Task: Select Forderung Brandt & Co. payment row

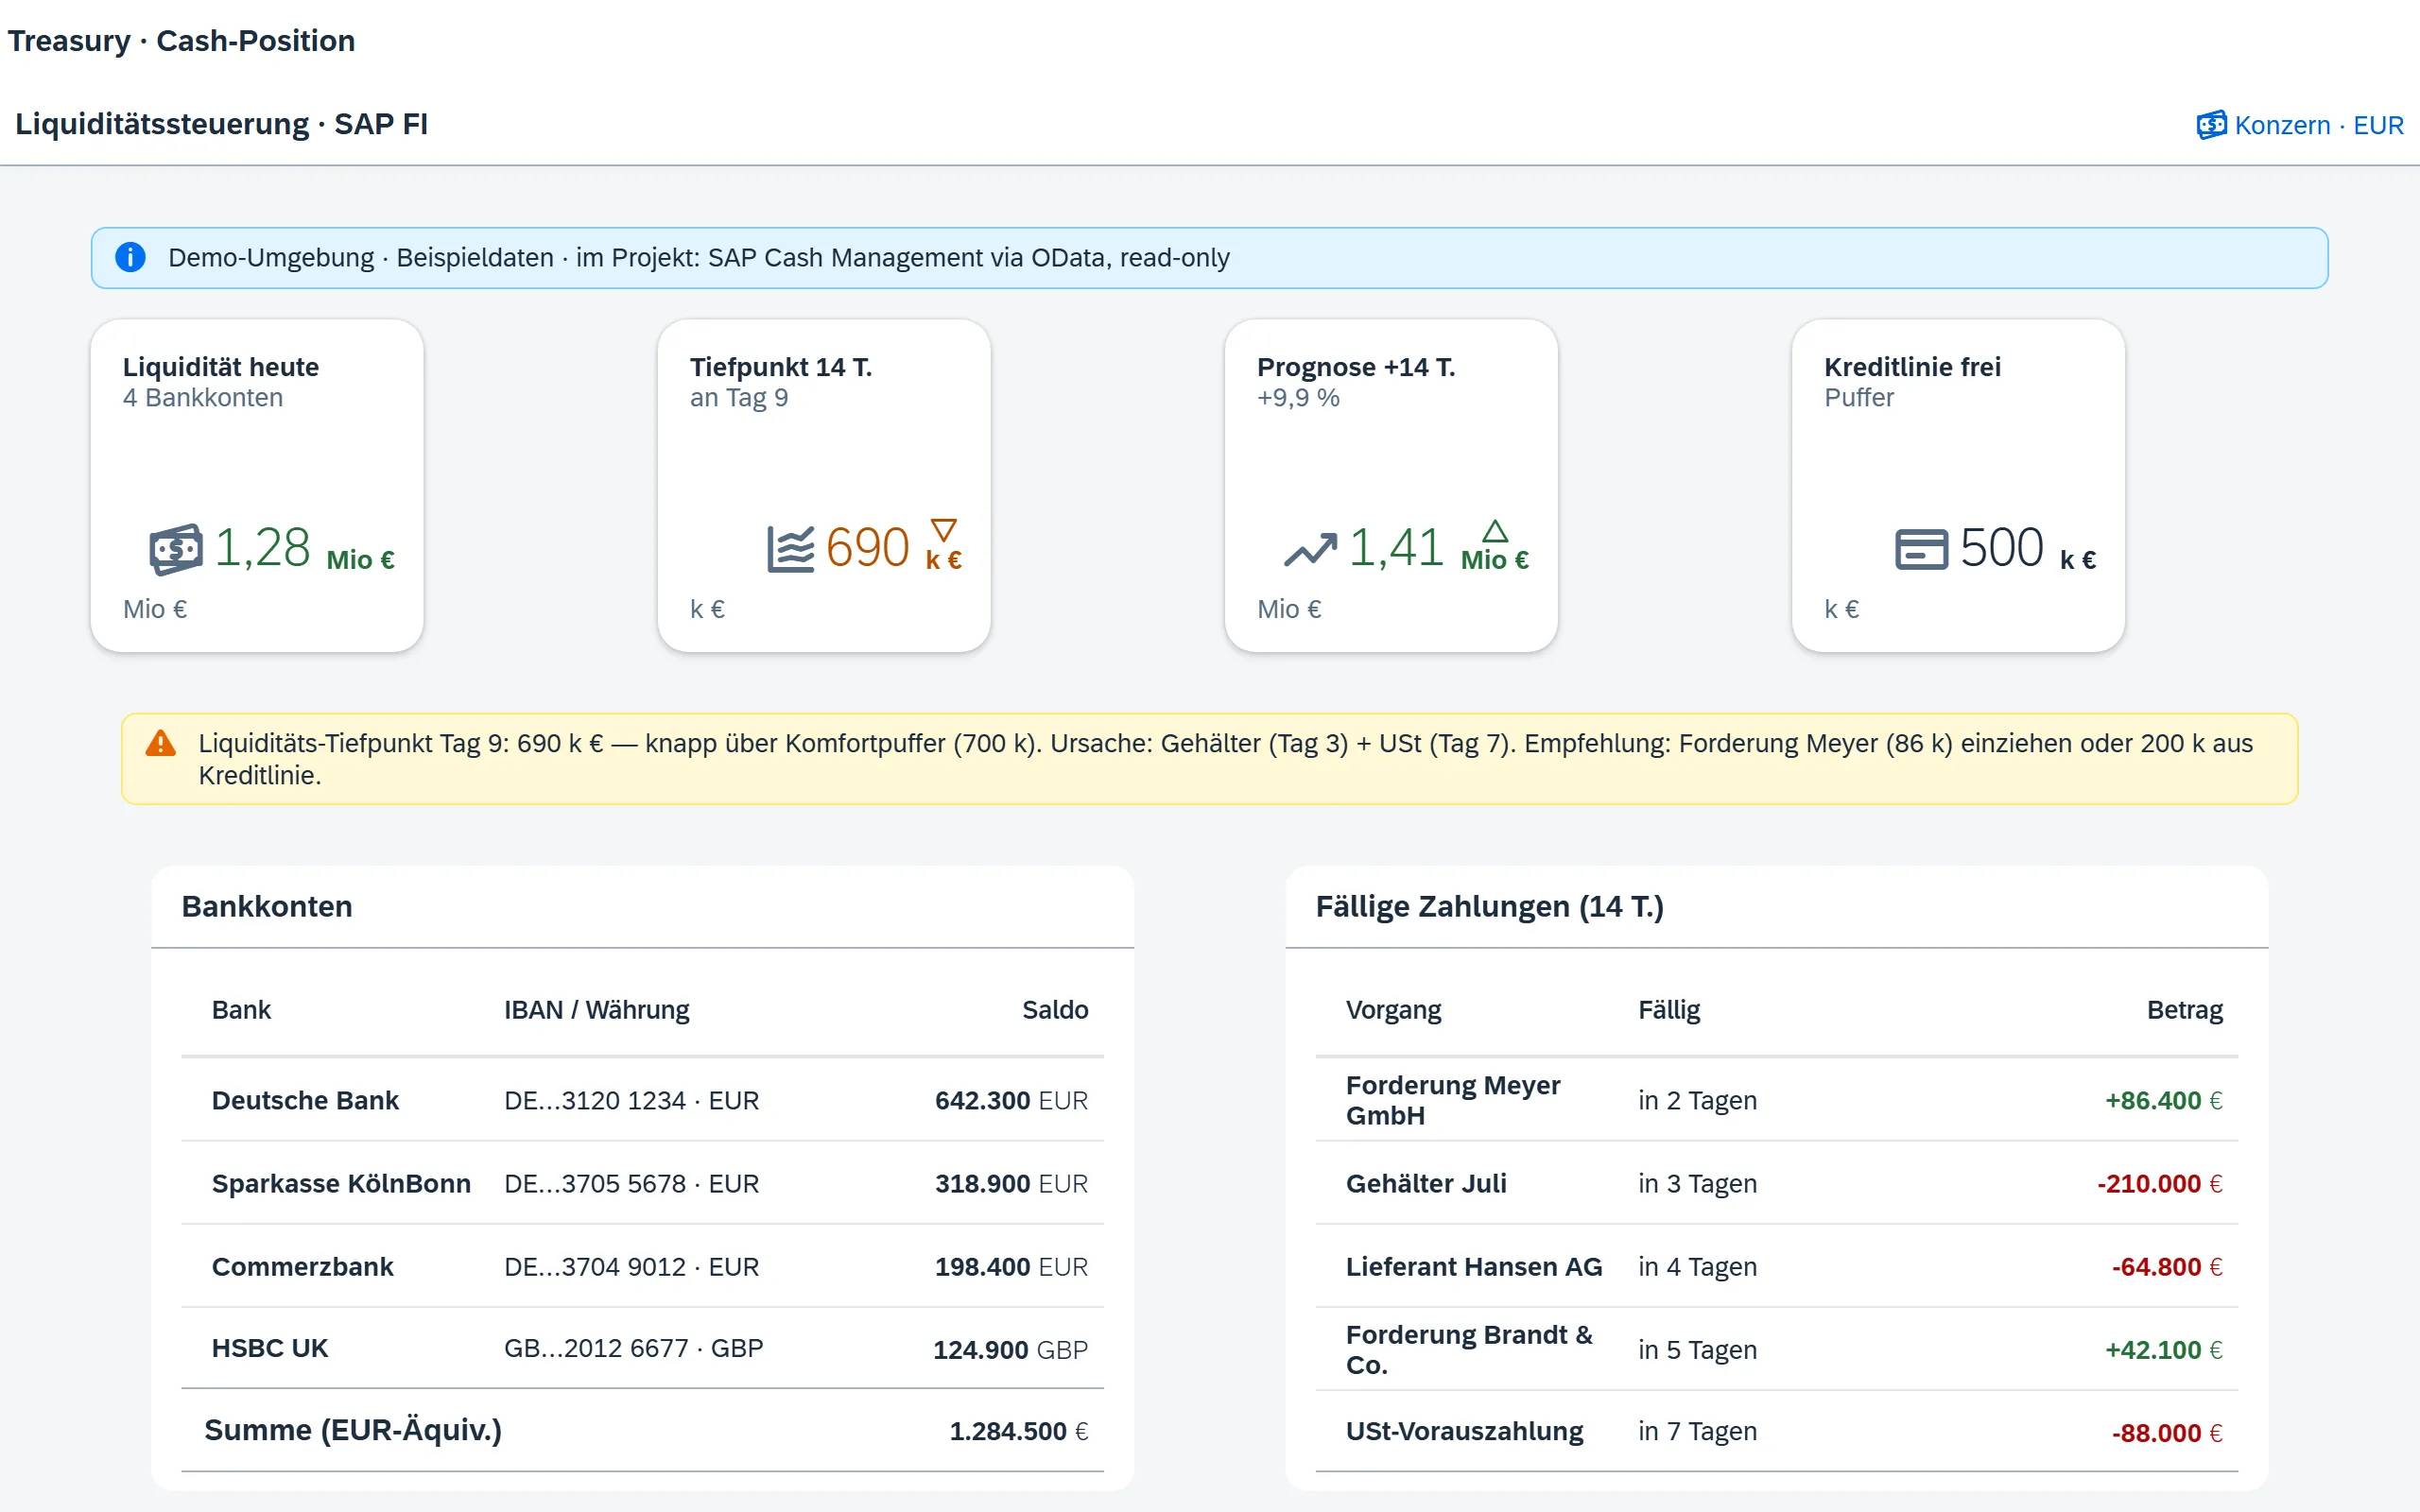Action: [x=1776, y=1349]
